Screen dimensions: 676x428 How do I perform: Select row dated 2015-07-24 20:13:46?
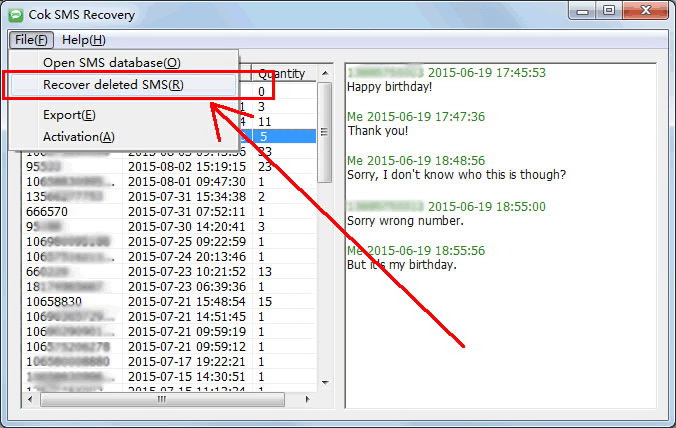pos(170,257)
